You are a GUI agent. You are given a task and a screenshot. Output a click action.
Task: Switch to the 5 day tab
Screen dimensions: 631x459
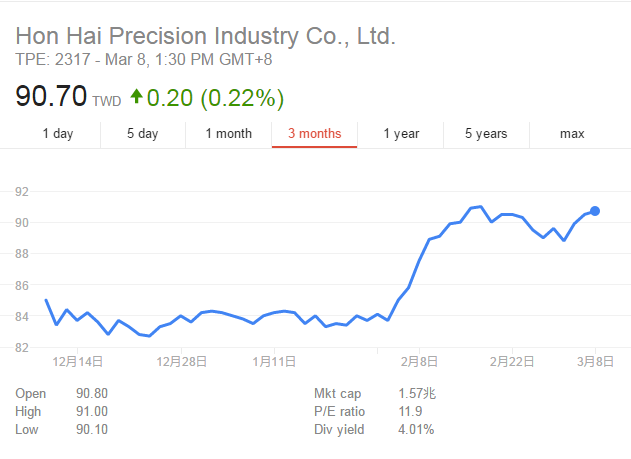click(x=143, y=134)
